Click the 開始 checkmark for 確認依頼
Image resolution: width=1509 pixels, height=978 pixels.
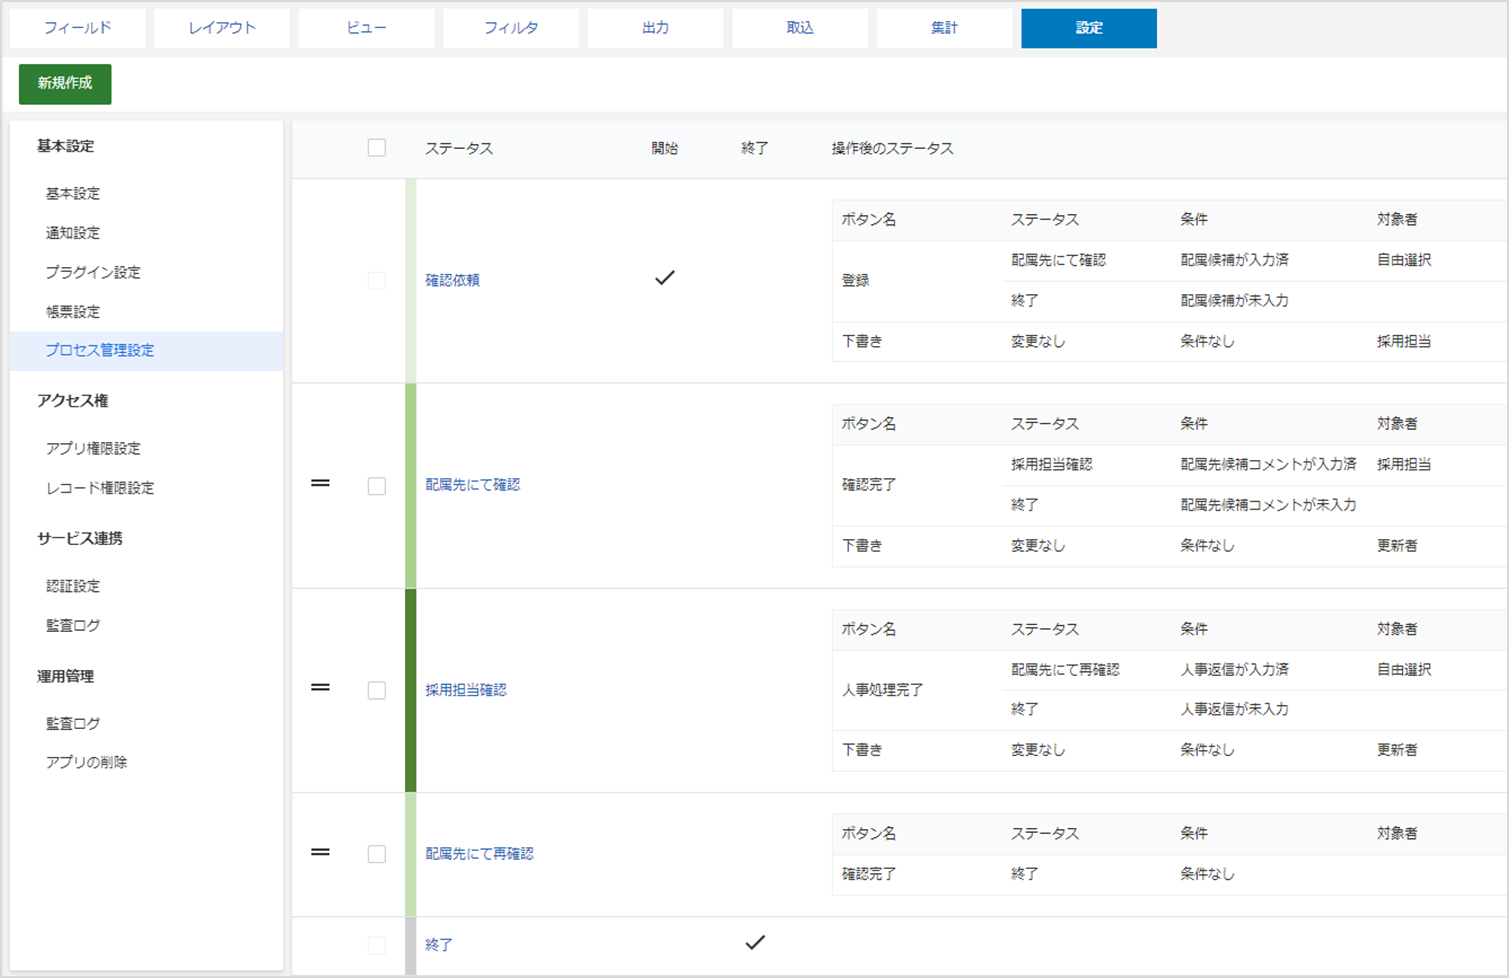point(665,278)
